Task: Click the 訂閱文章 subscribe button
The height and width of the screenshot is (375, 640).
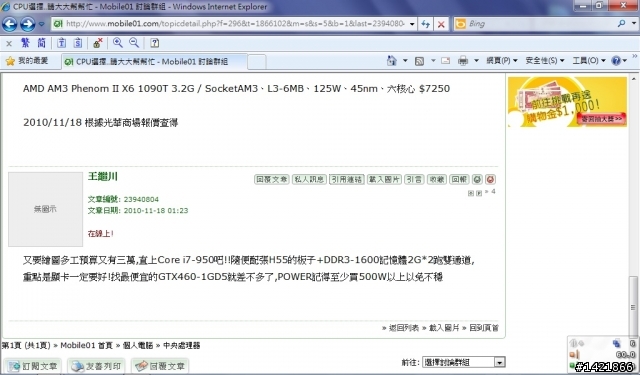Action: pos(33,366)
